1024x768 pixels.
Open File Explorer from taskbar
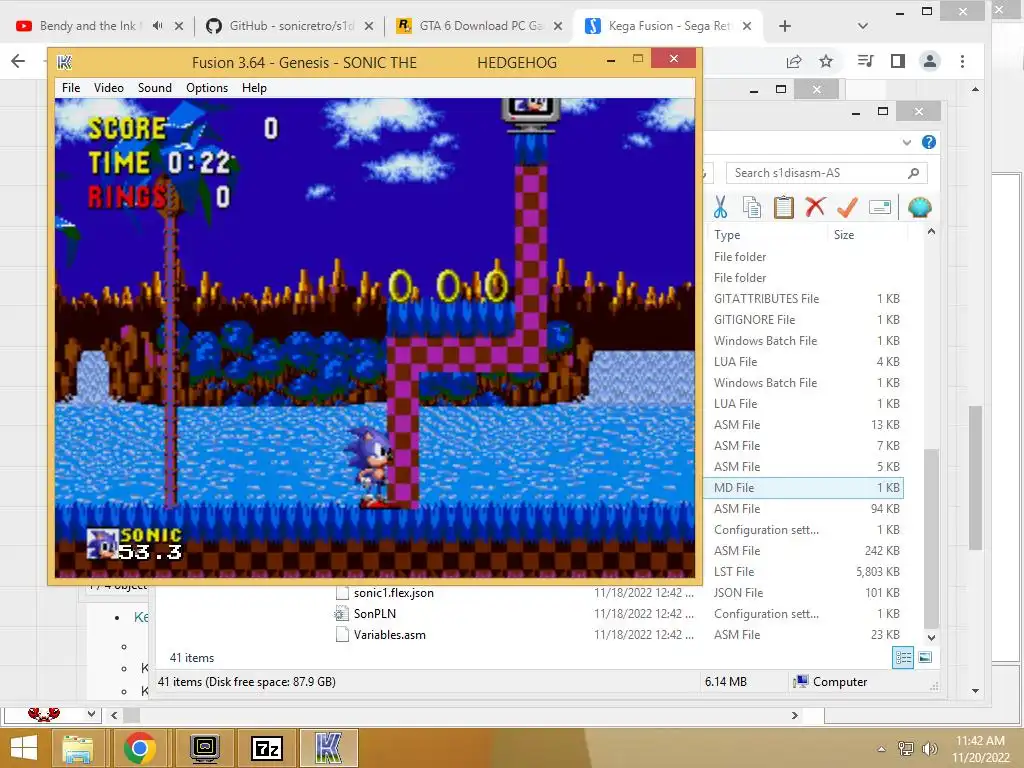coord(78,748)
